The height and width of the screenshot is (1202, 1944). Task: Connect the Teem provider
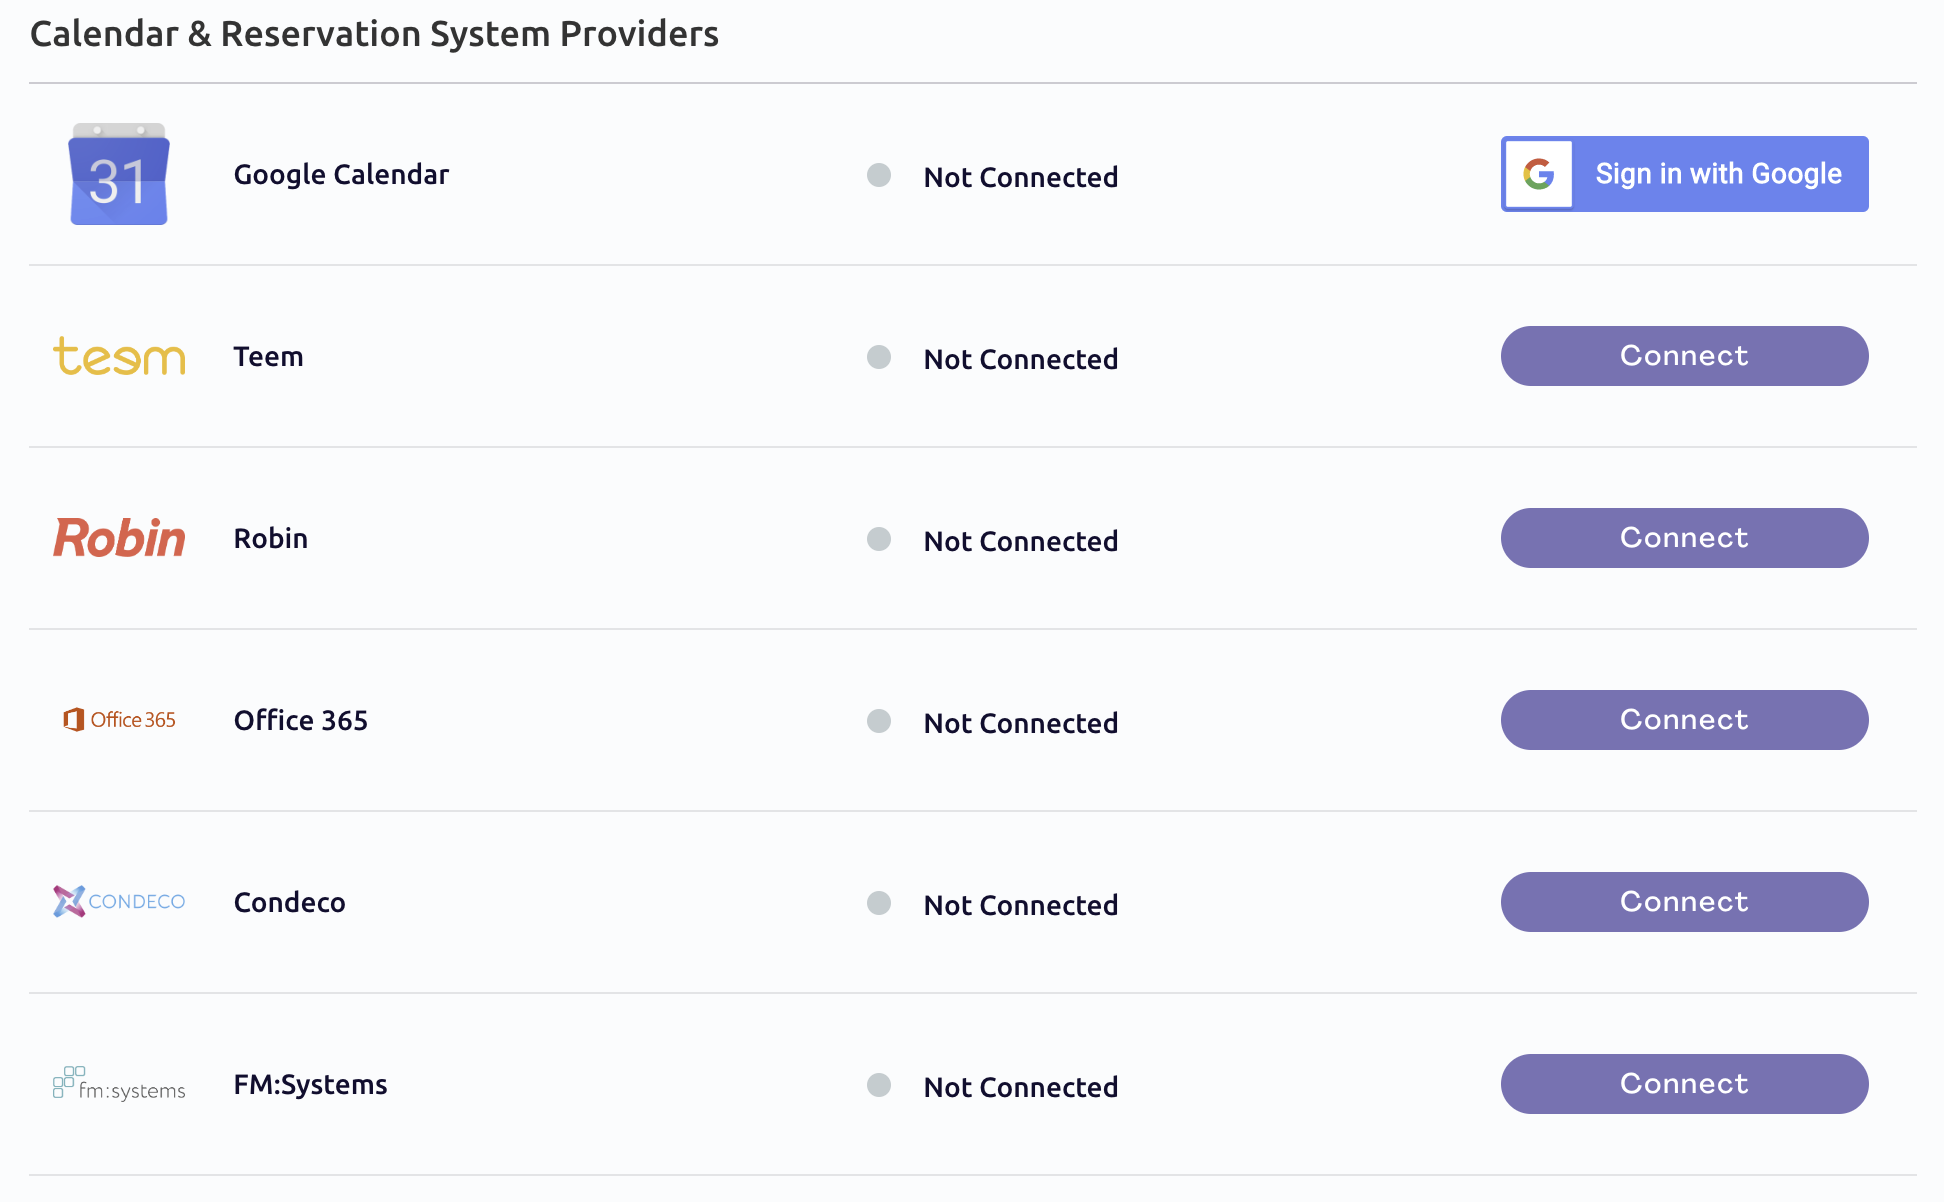pos(1684,356)
